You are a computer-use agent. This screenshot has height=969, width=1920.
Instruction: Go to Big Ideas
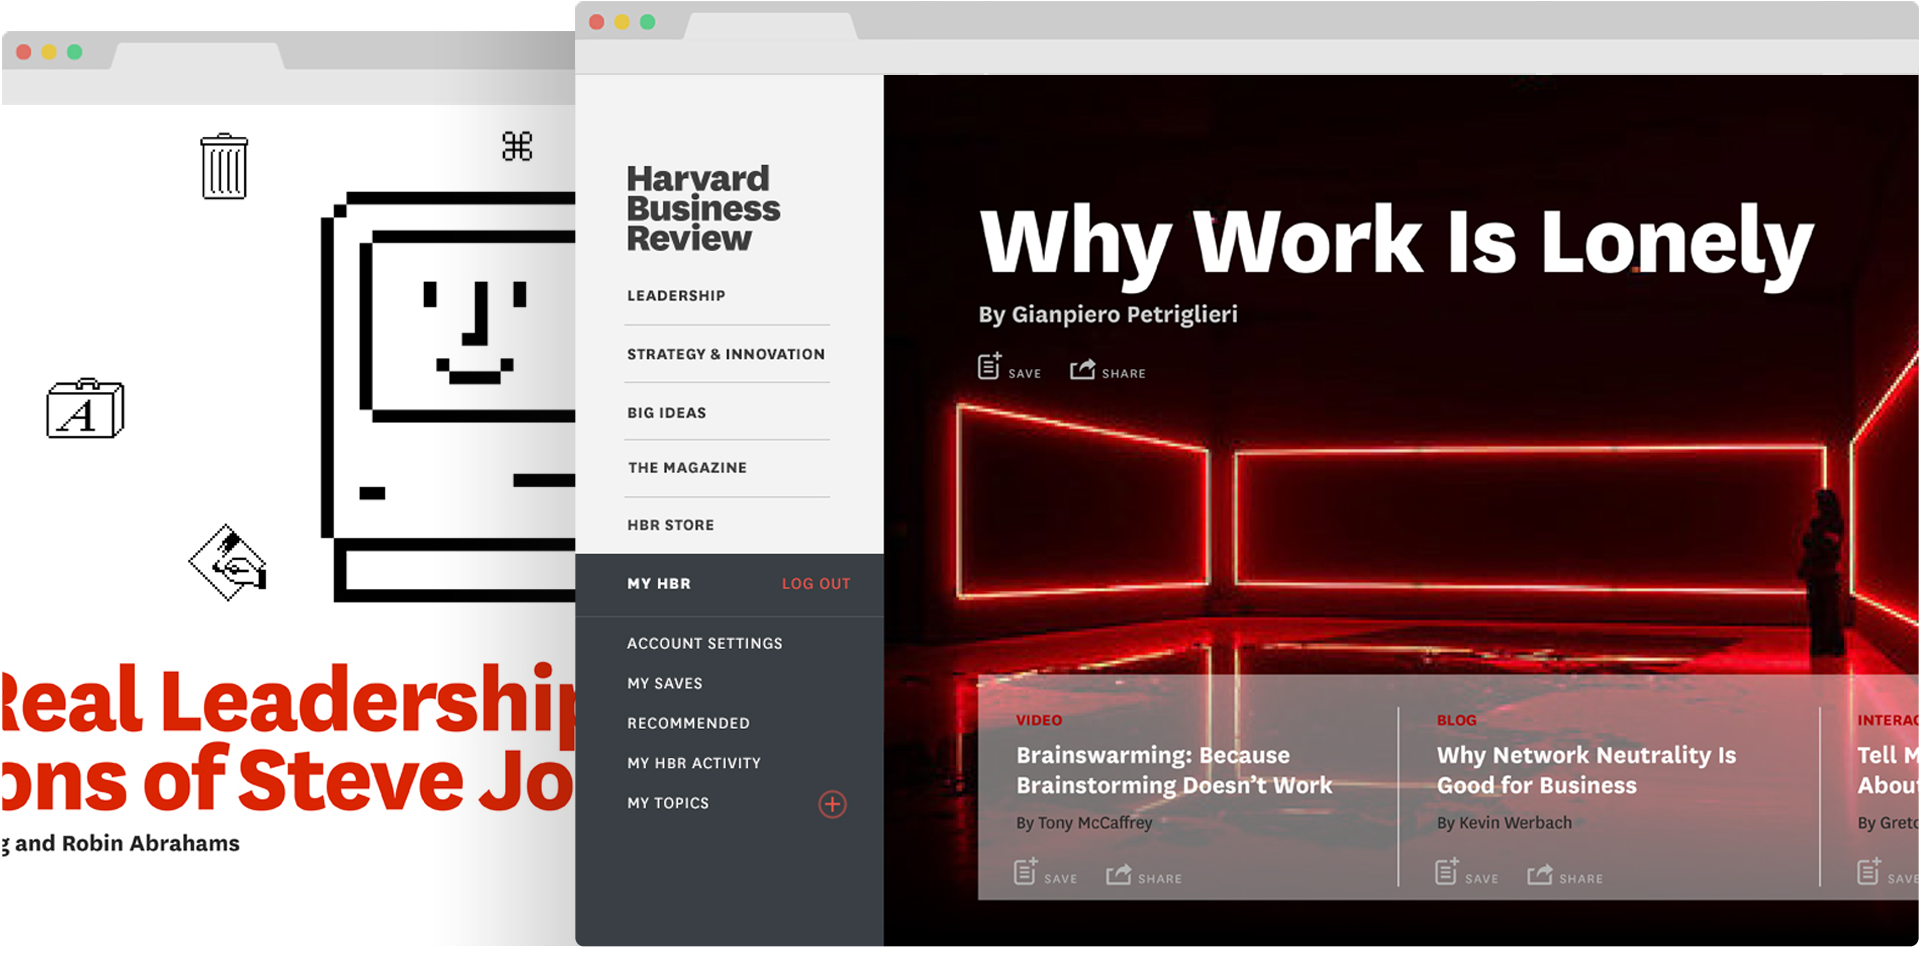pyautogui.click(x=666, y=413)
